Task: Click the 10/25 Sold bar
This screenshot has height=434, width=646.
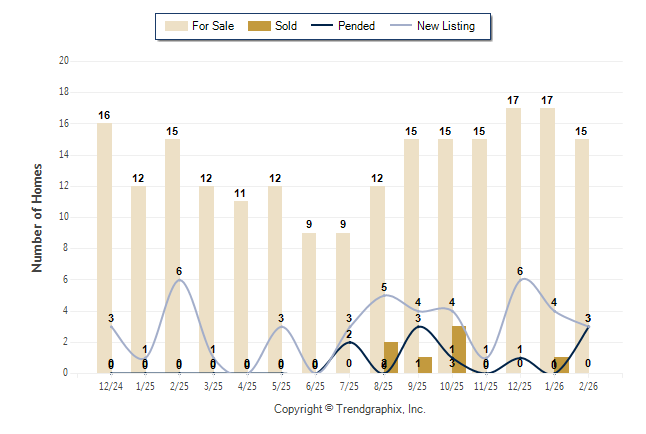Action: 459,349
